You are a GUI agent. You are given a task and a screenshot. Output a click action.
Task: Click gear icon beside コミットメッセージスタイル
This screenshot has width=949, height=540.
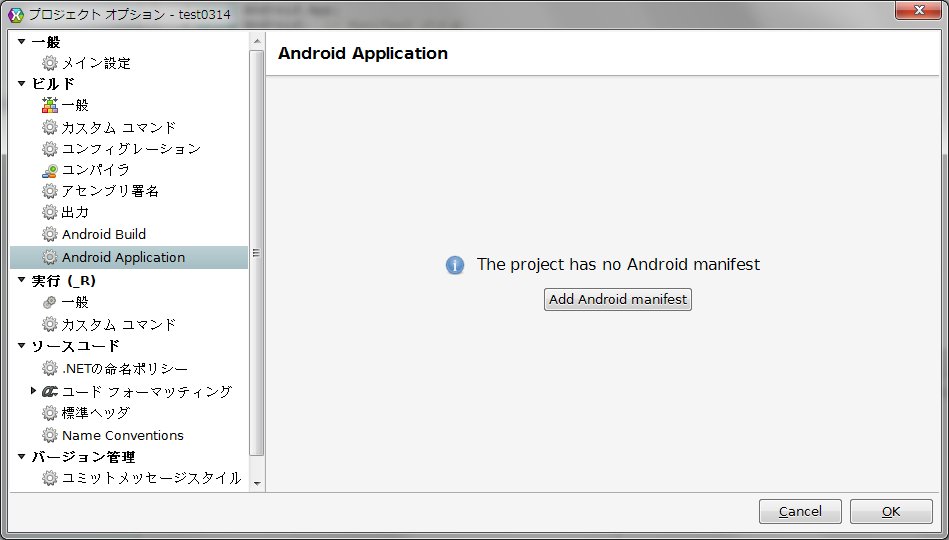click(x=50, y=478)
